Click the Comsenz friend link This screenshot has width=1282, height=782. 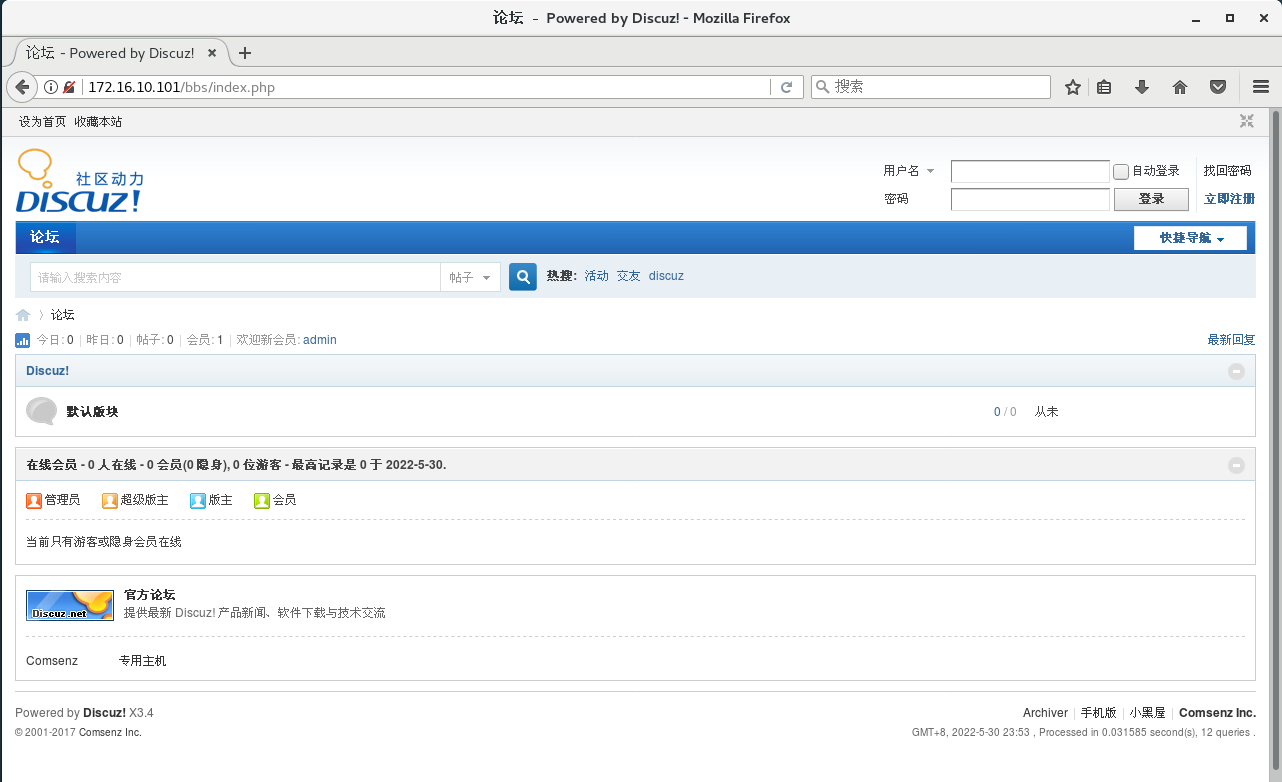(x=52, y=661)
